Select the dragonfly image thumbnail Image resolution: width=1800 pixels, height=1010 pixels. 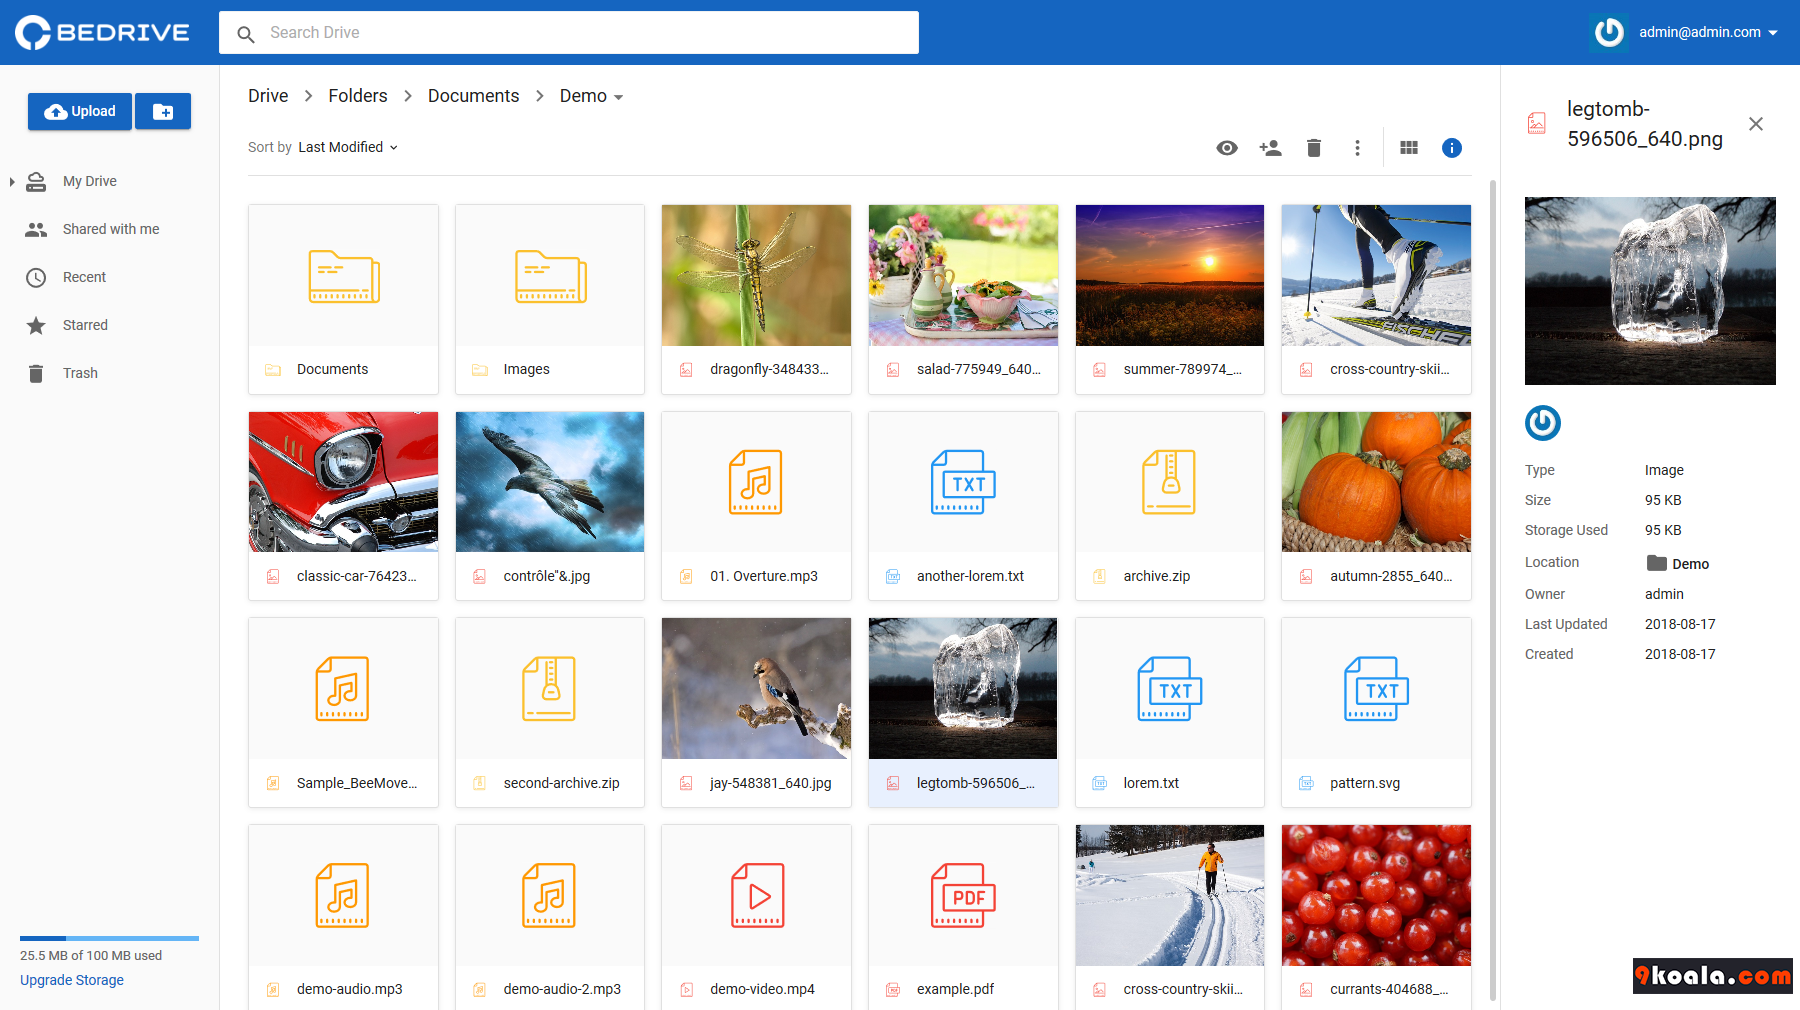click(756, 276)
